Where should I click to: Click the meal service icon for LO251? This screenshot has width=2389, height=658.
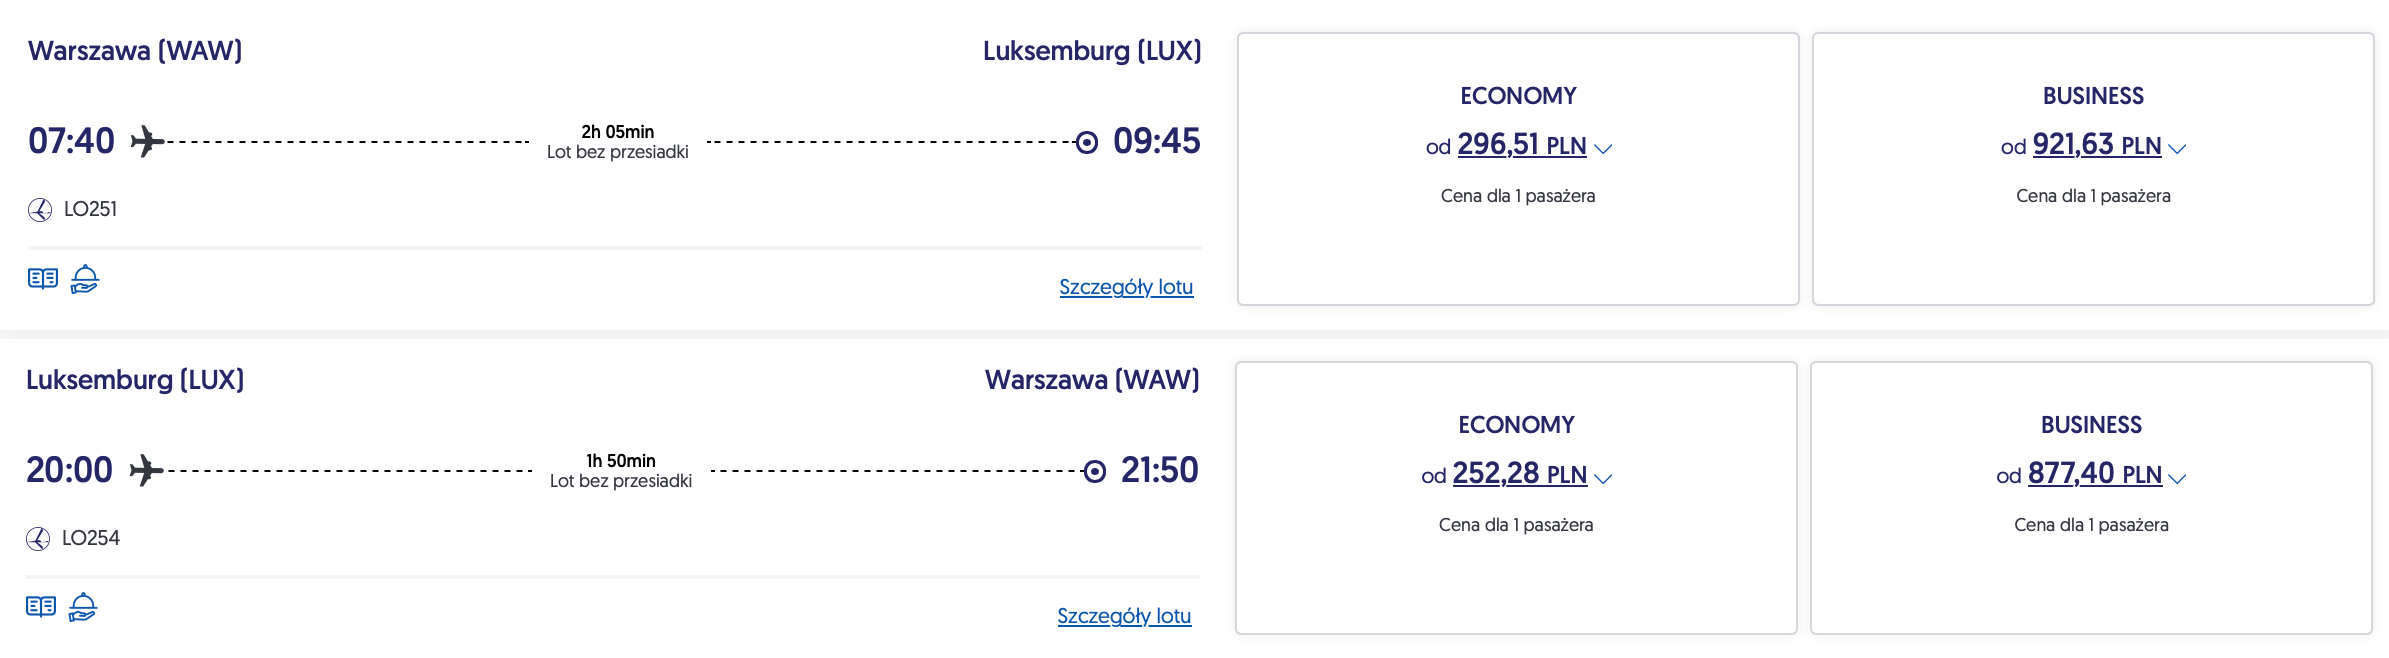click(85, 278)
